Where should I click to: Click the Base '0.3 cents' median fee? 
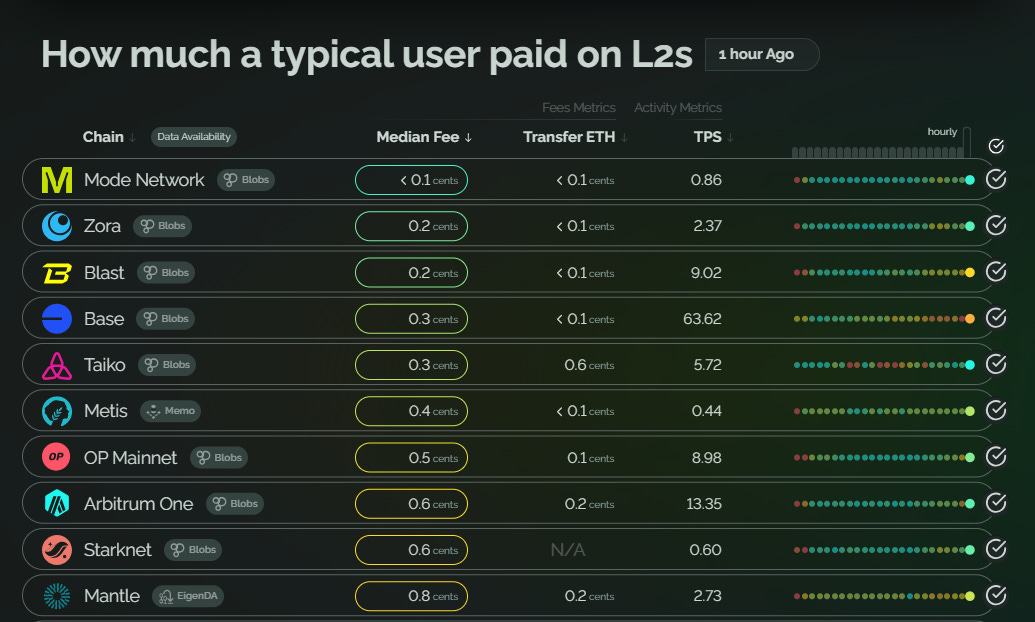[x=411, y=319]
